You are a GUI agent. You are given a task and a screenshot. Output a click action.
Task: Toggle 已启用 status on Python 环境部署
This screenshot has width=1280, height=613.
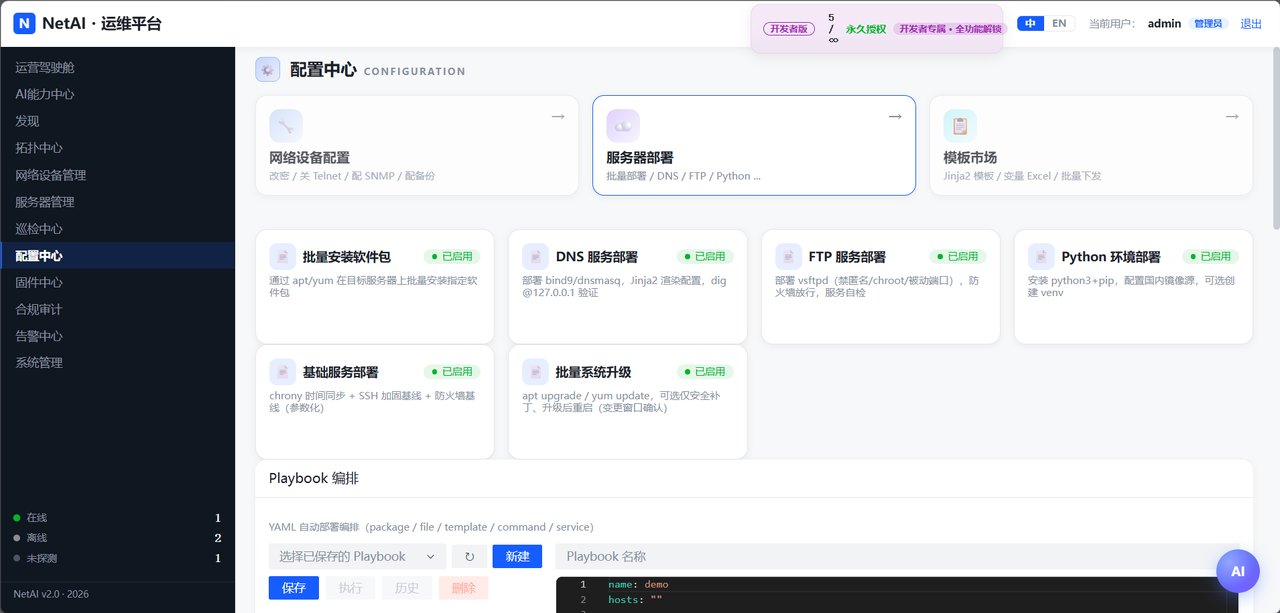point(1211,257)
